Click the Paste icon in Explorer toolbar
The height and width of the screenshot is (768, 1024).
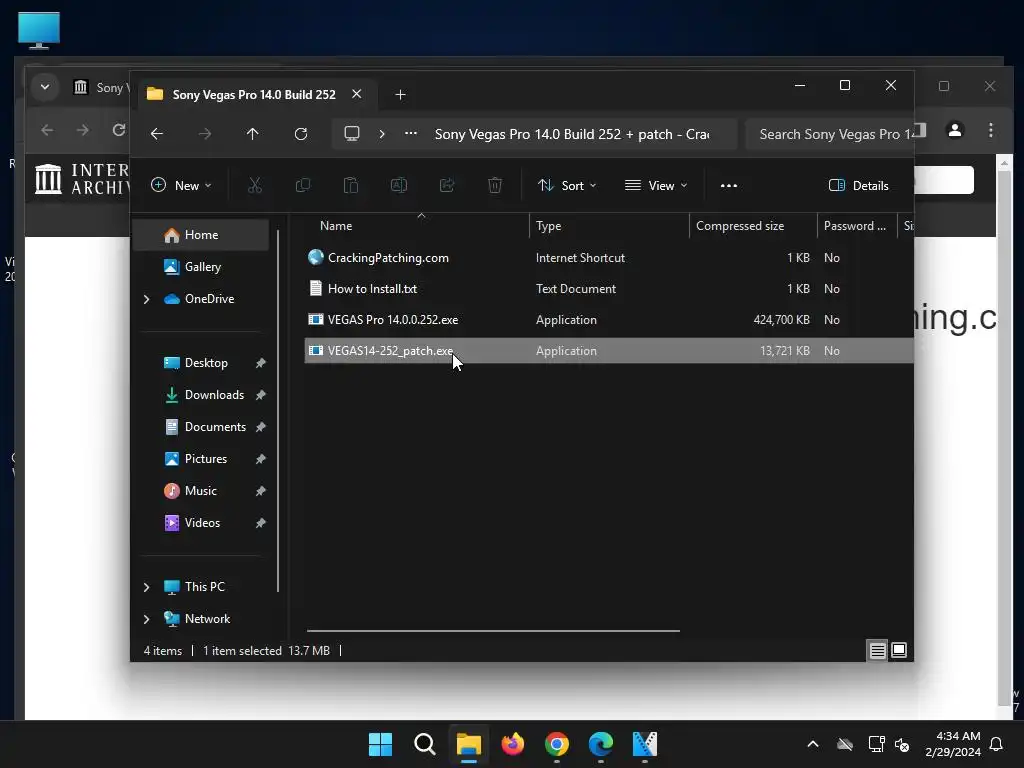coord(351,185)
